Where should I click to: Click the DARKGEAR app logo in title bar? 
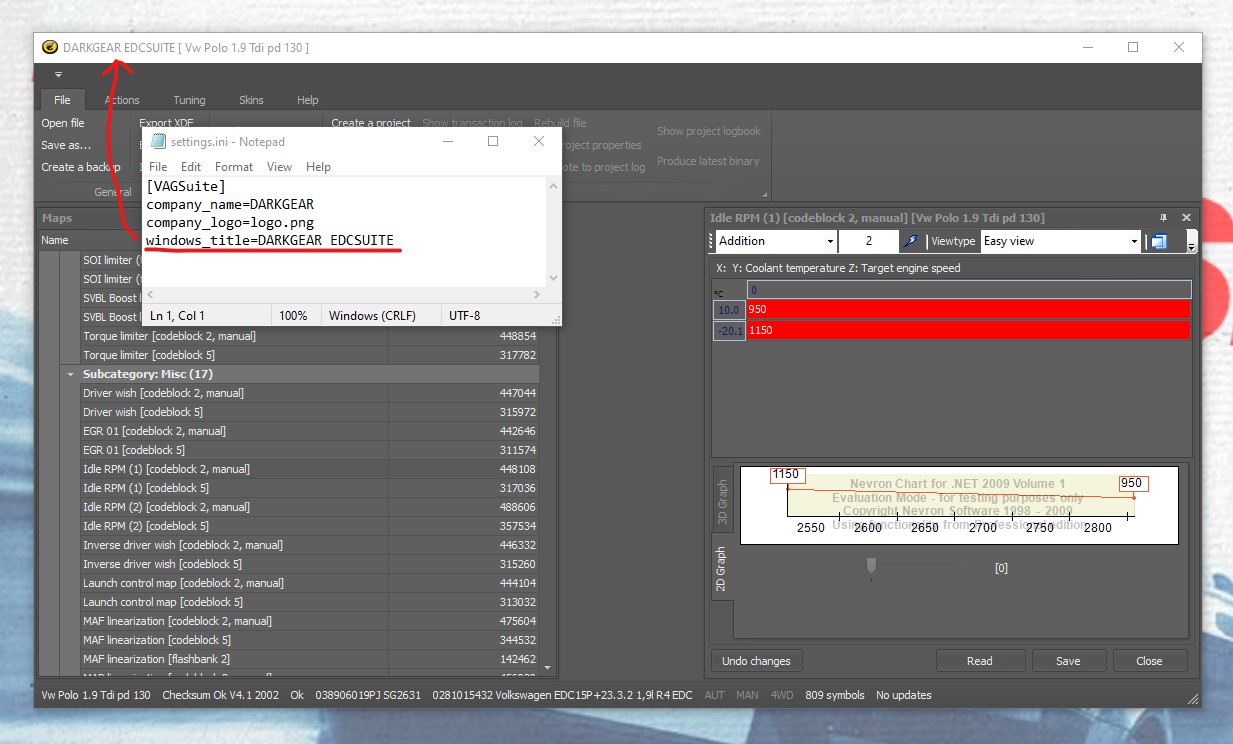[49, 47]
